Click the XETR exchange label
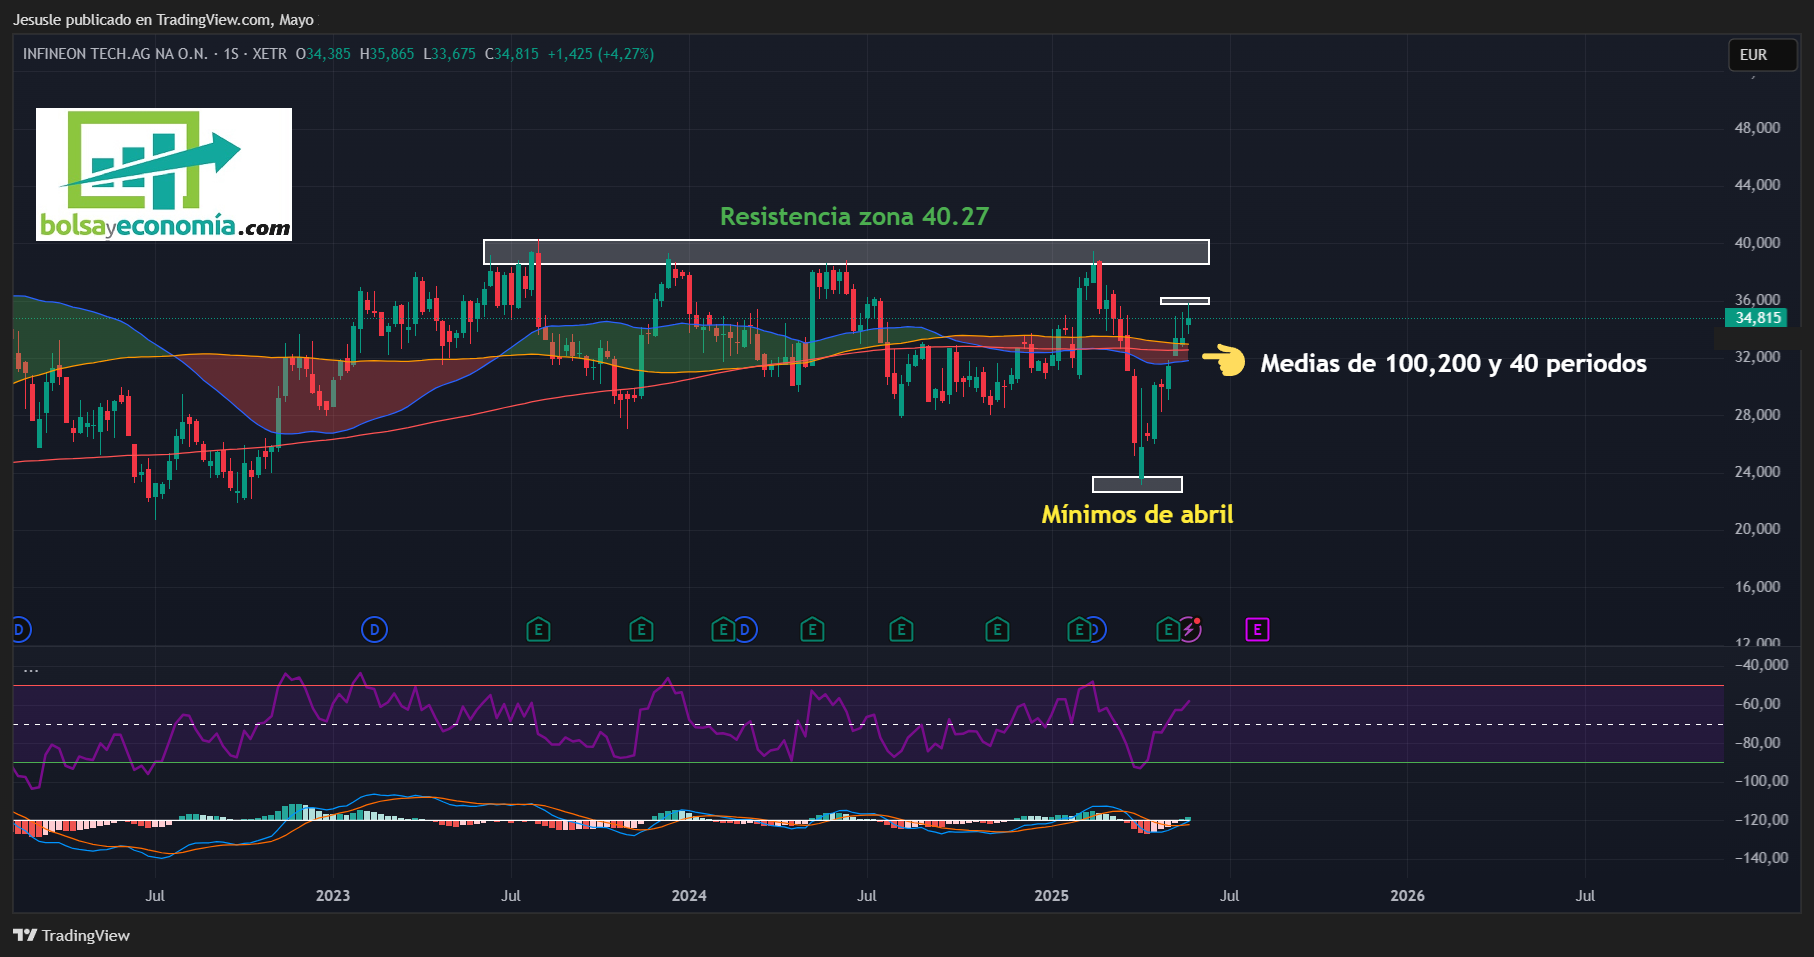This screenshot has width=1814, height=957. tap(269, 54)
